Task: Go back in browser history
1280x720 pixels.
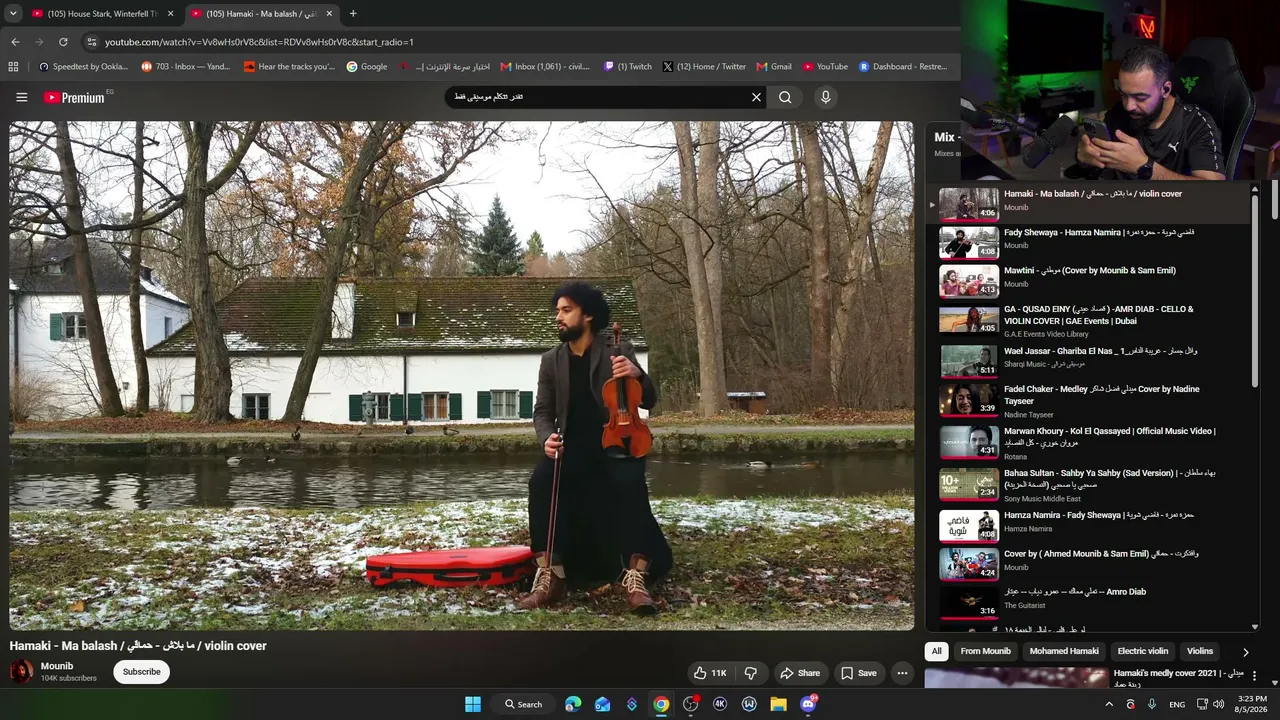Action: tap(15, 42)
